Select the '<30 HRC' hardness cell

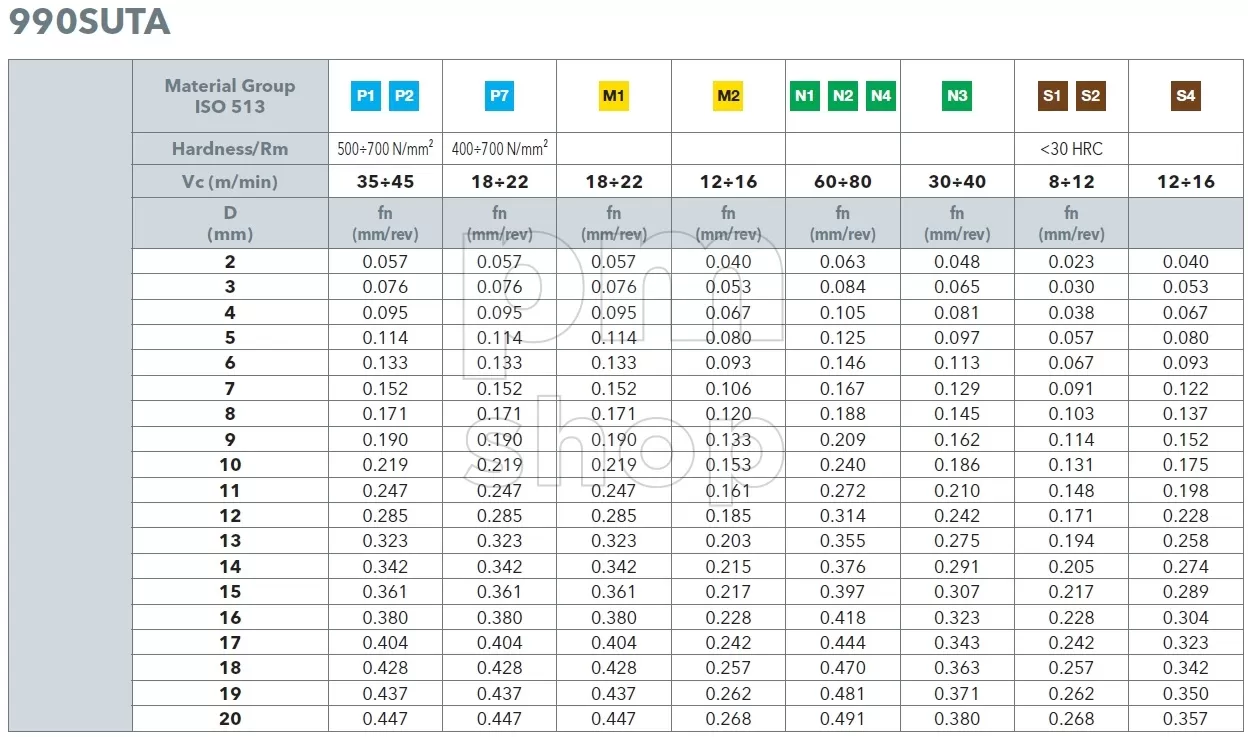(x=1071, y=149)
